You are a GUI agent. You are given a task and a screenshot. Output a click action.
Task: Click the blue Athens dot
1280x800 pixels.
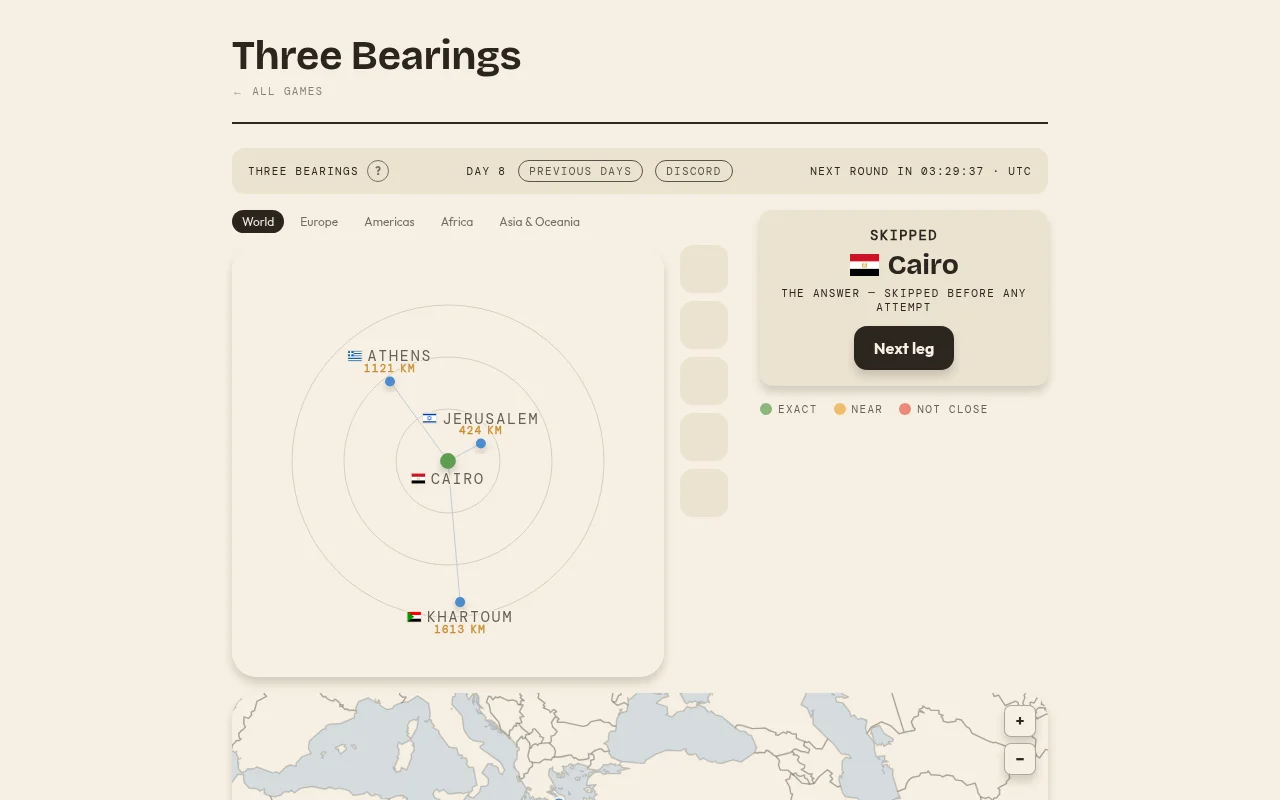pyautogui.click(x=390, y=381)
